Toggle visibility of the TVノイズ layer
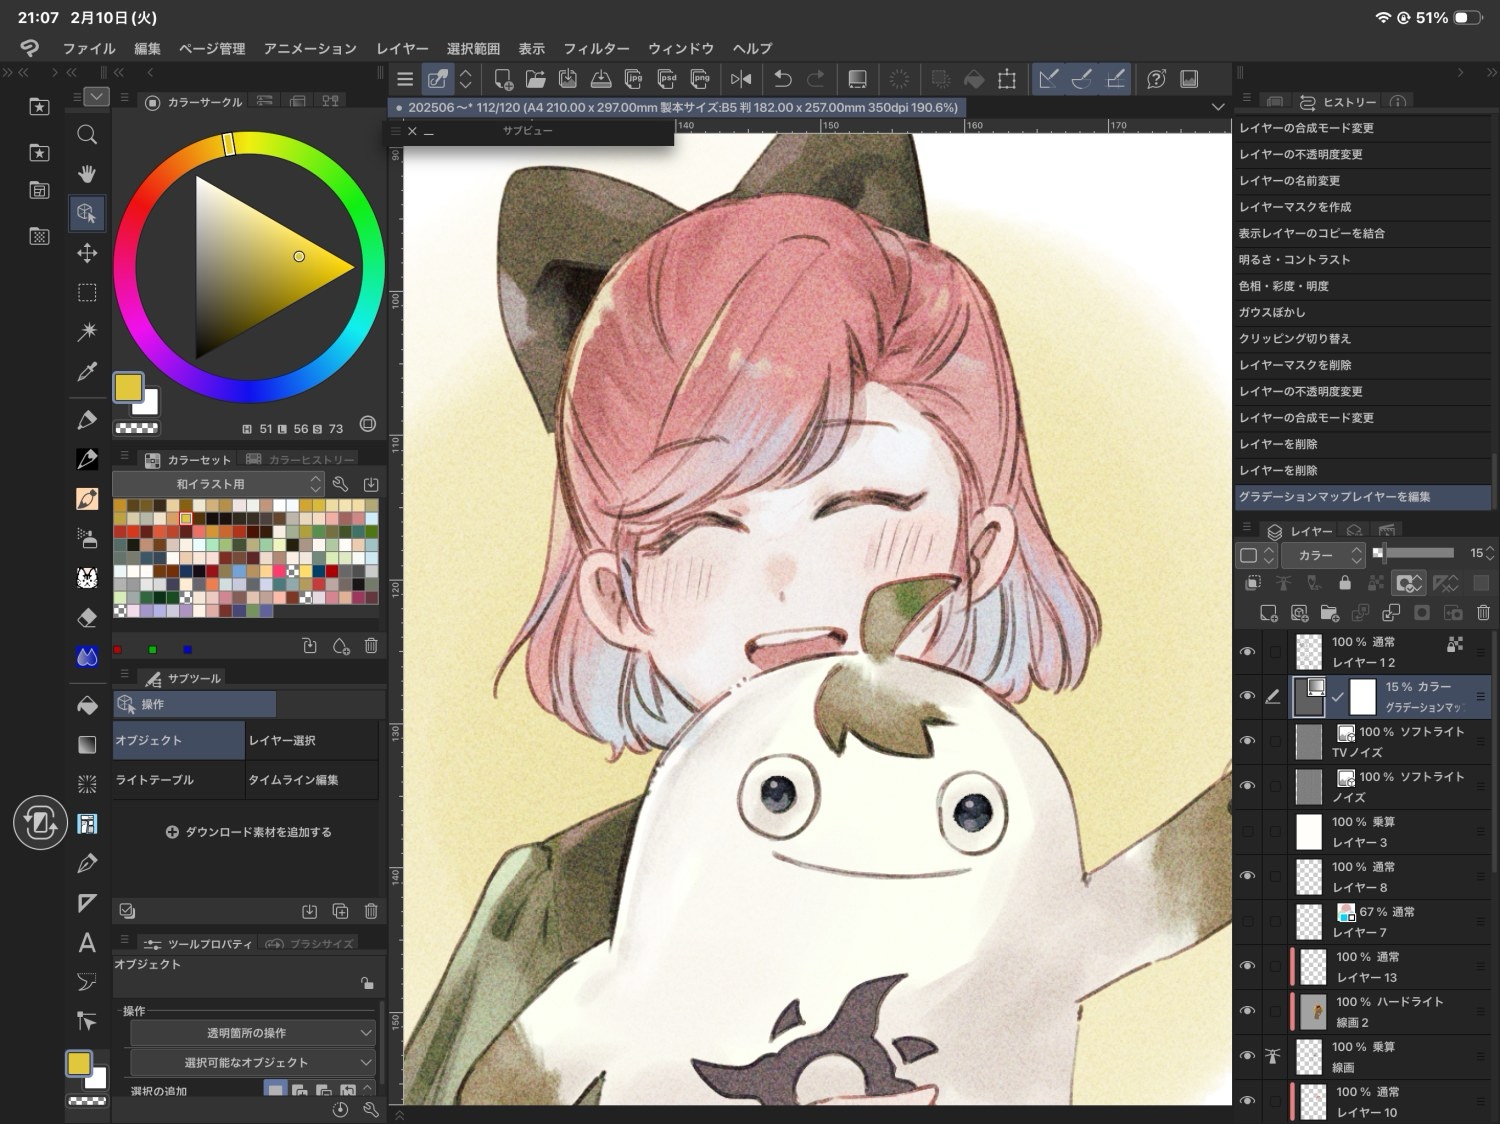Viewport: 1500px width, 1124px height. tap(1247, 741)
